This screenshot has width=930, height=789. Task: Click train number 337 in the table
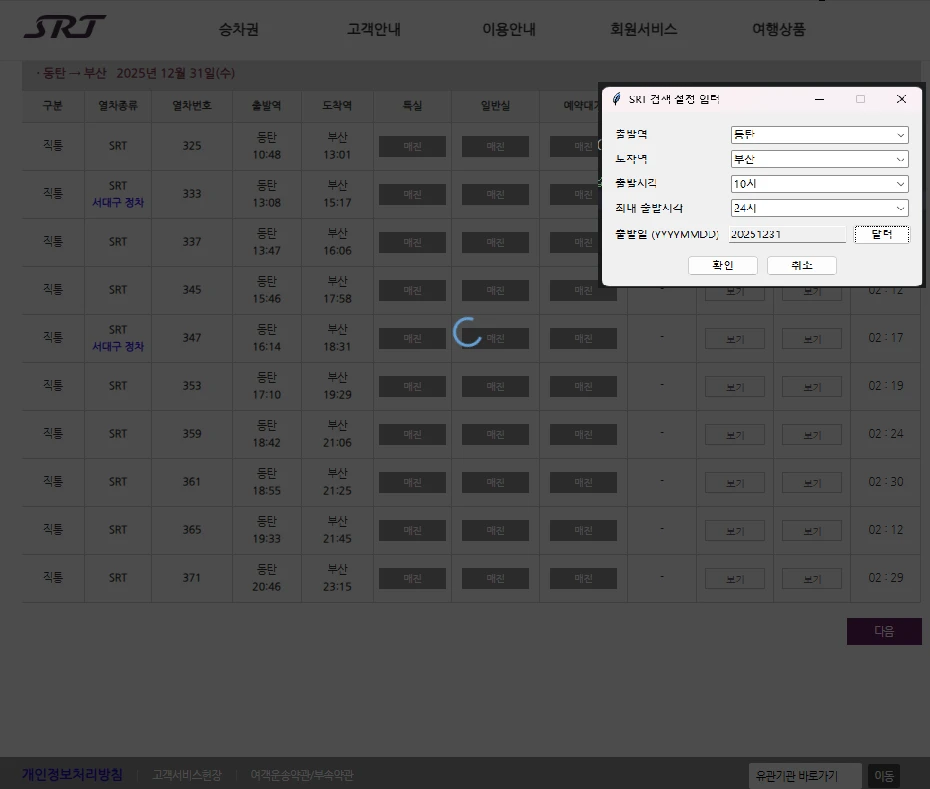point(192,241)
